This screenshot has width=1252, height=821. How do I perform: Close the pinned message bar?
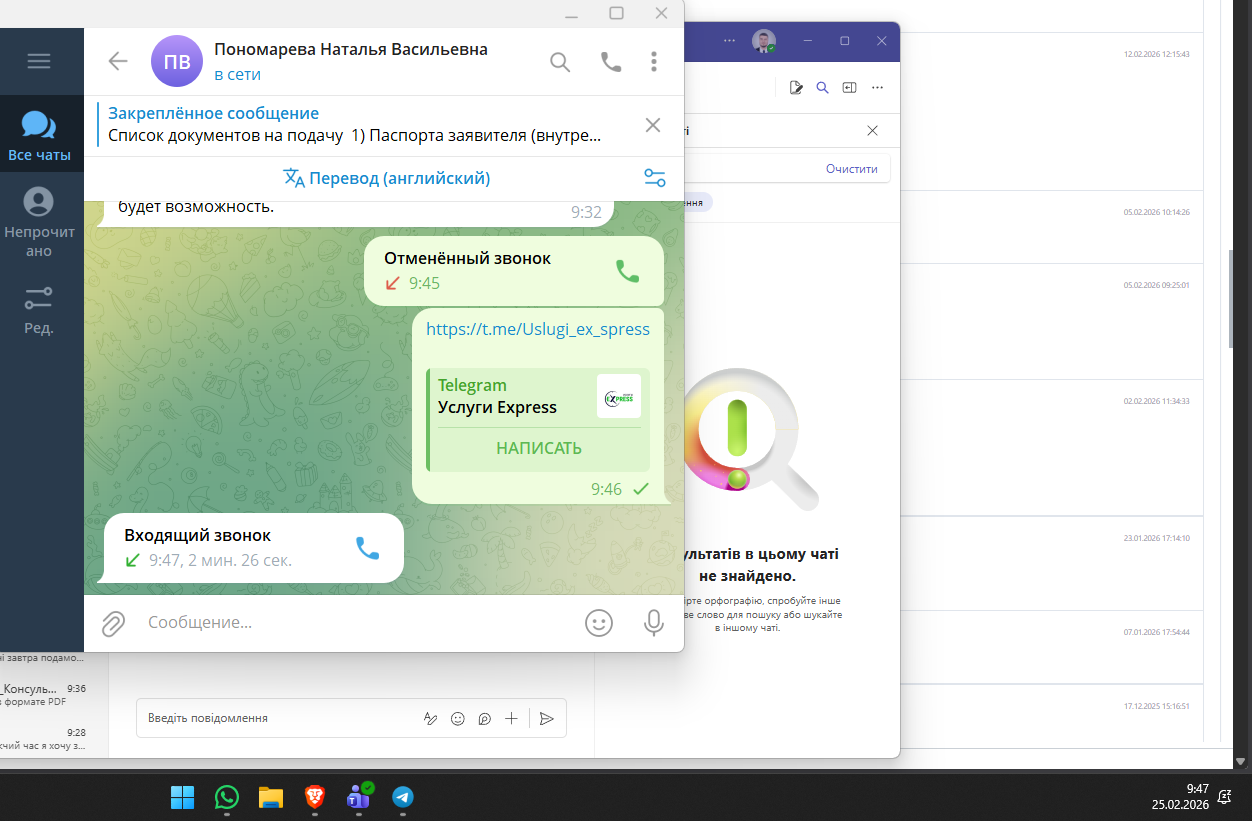tap(653, 125)
